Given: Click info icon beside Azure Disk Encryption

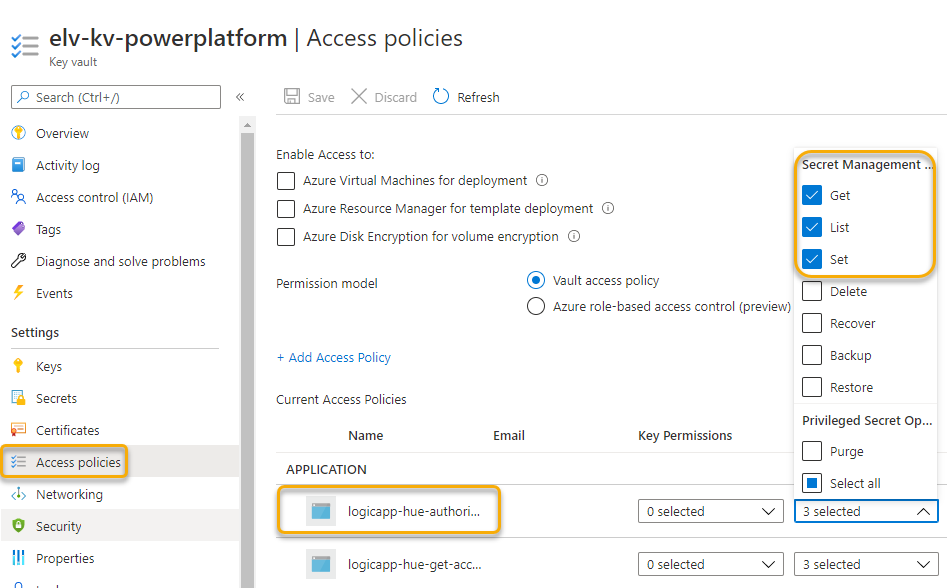Looking at the screenshot, I should pyautogui.click(x=574, y=236).
